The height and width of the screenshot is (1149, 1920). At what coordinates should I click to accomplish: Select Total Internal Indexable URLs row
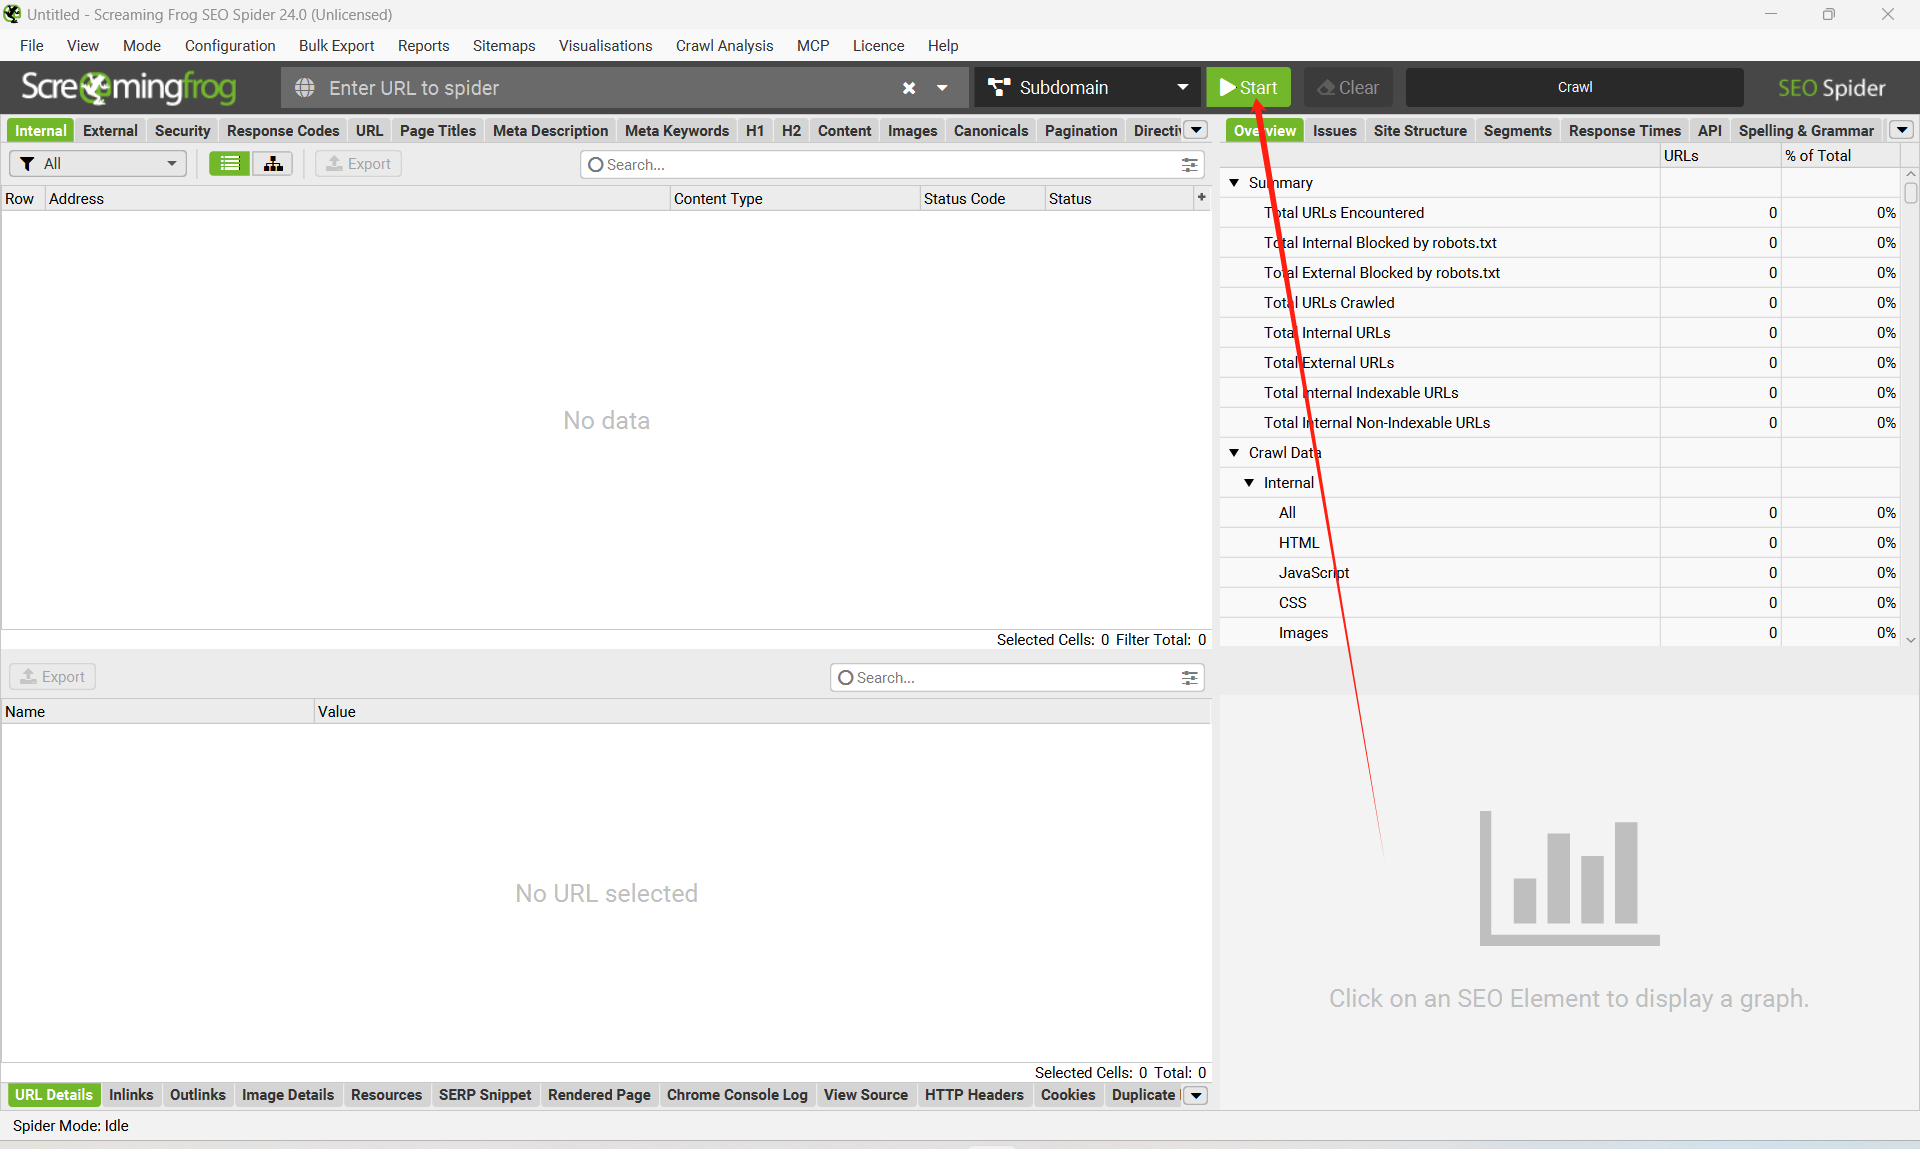coord(1560,393)
